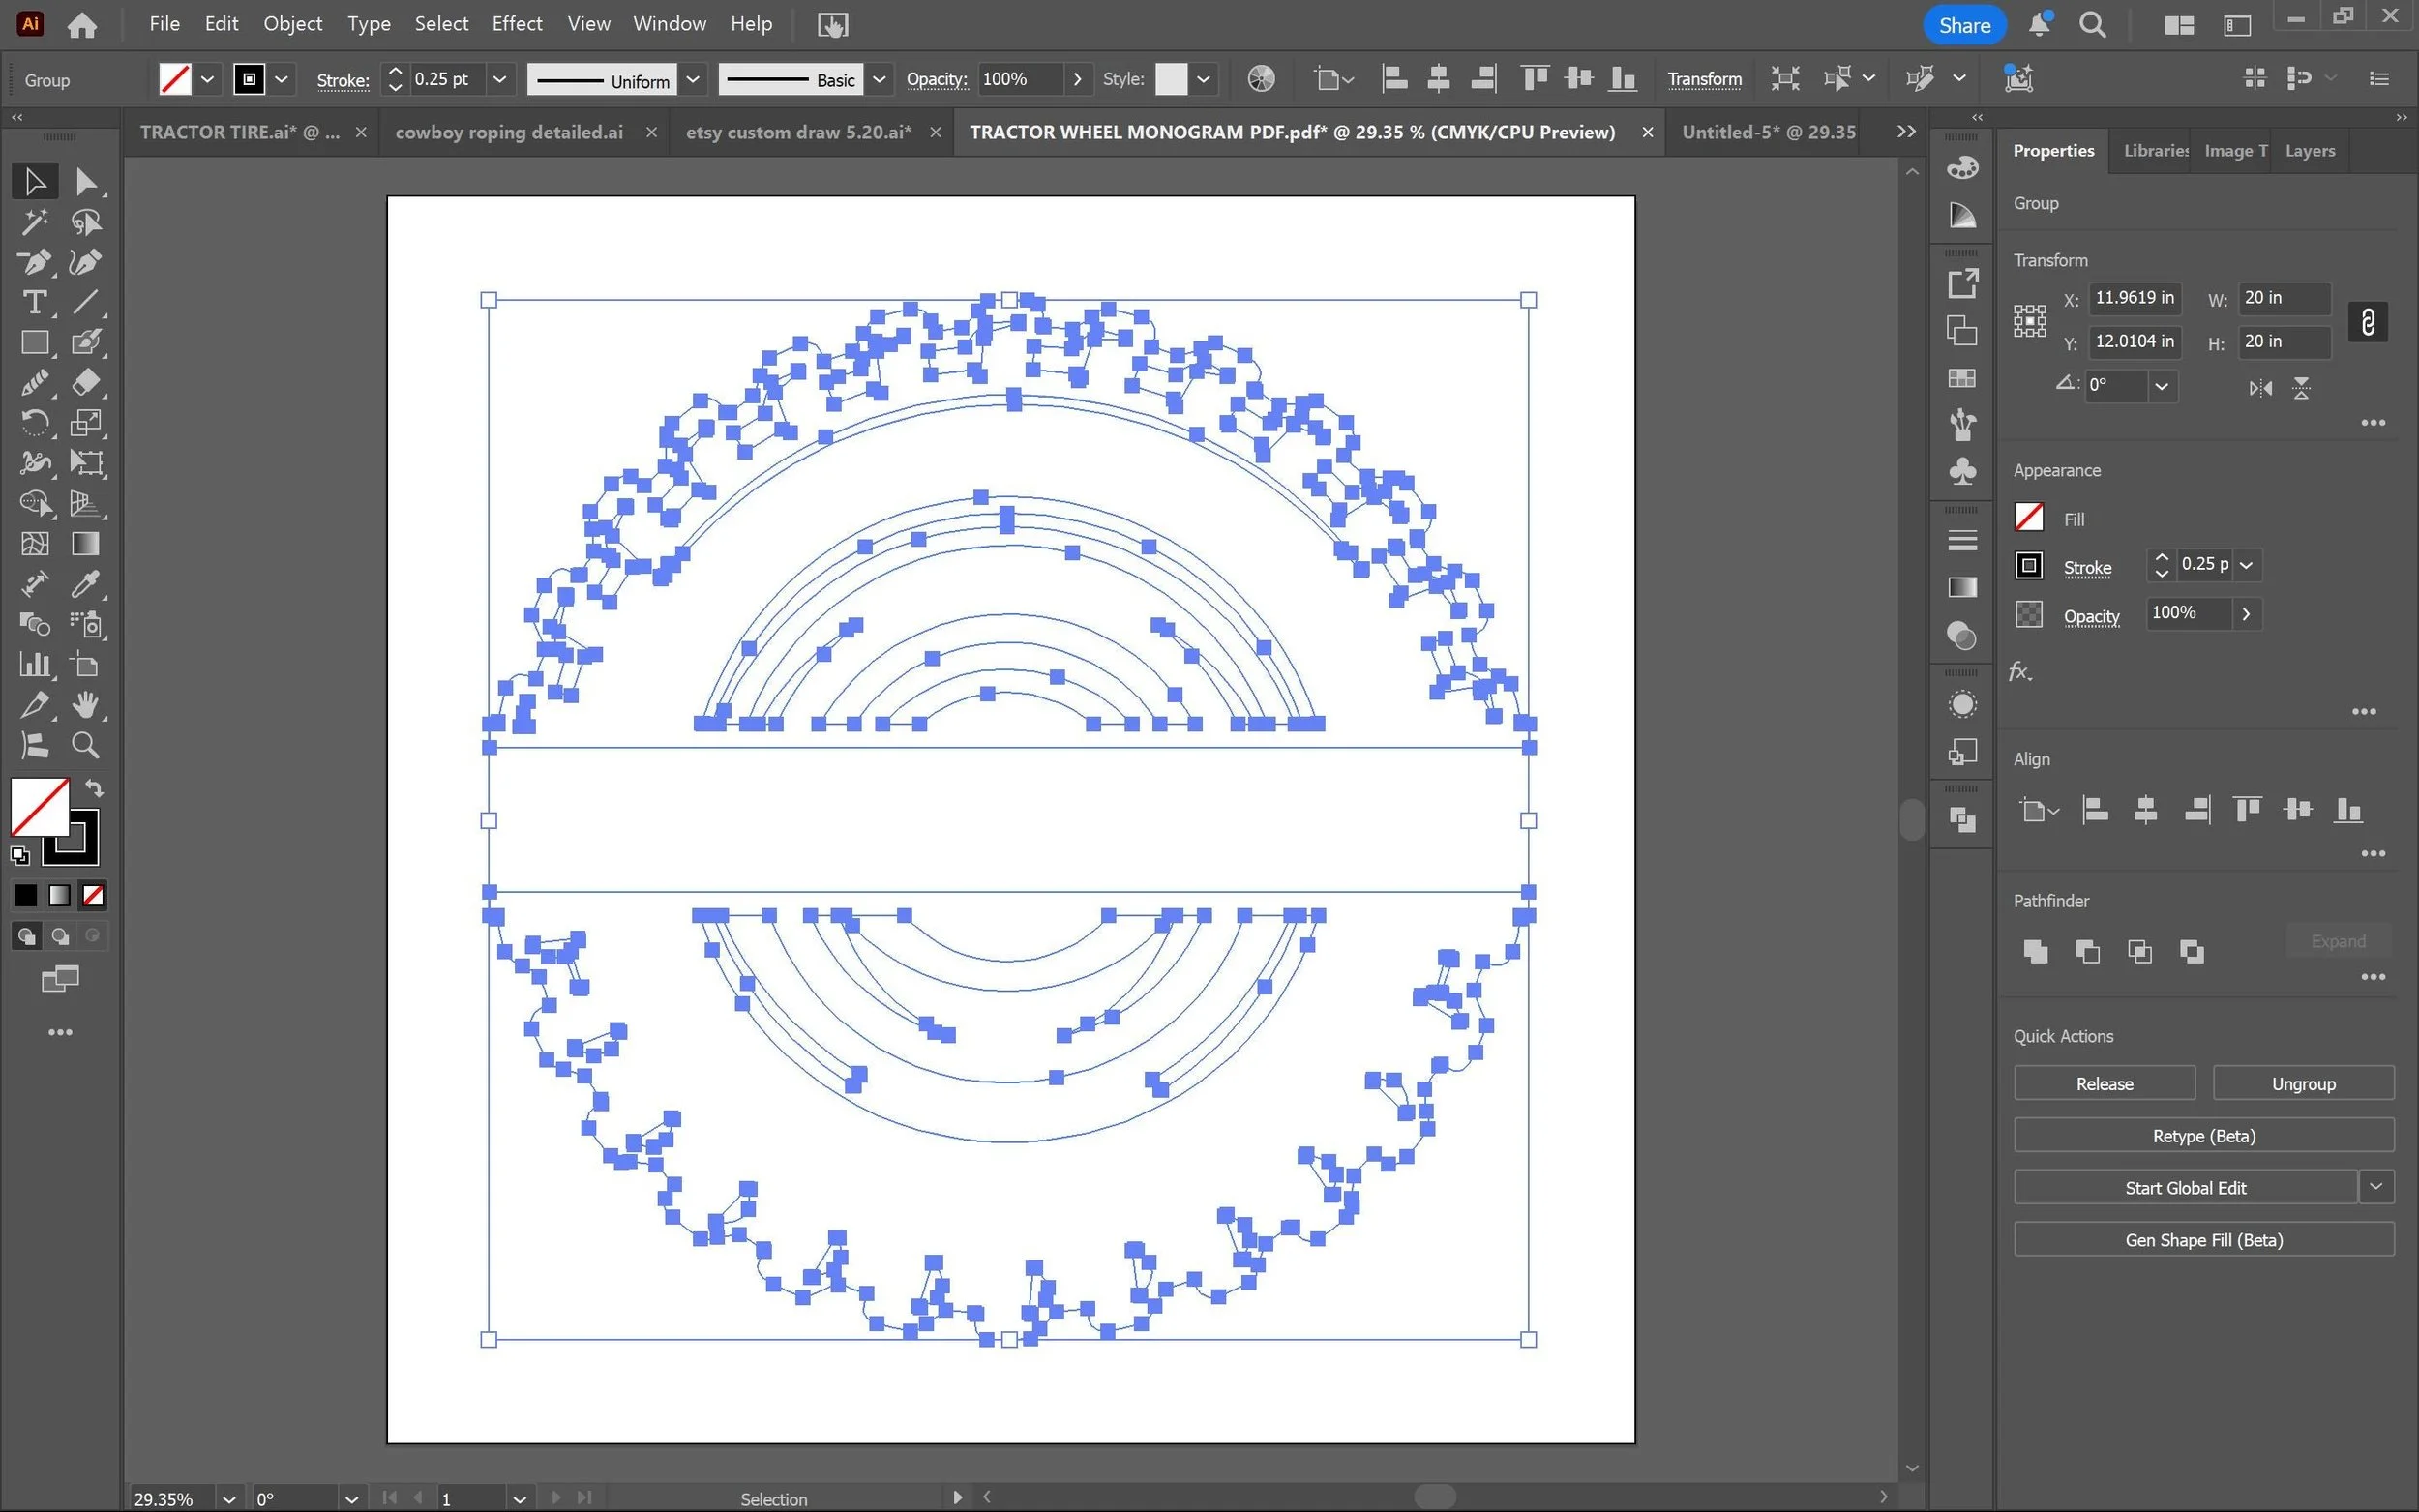Pick the Zoom tool in toolbar
This screenshot has height=1512, width=2419.
point(85,745)
